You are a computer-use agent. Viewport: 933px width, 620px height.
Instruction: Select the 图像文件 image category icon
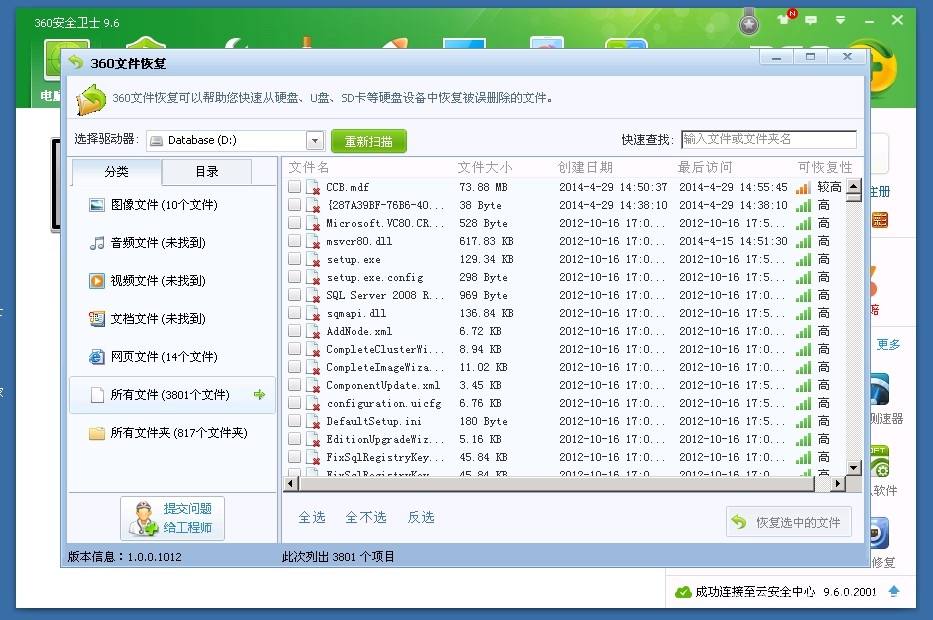point(97,205)
